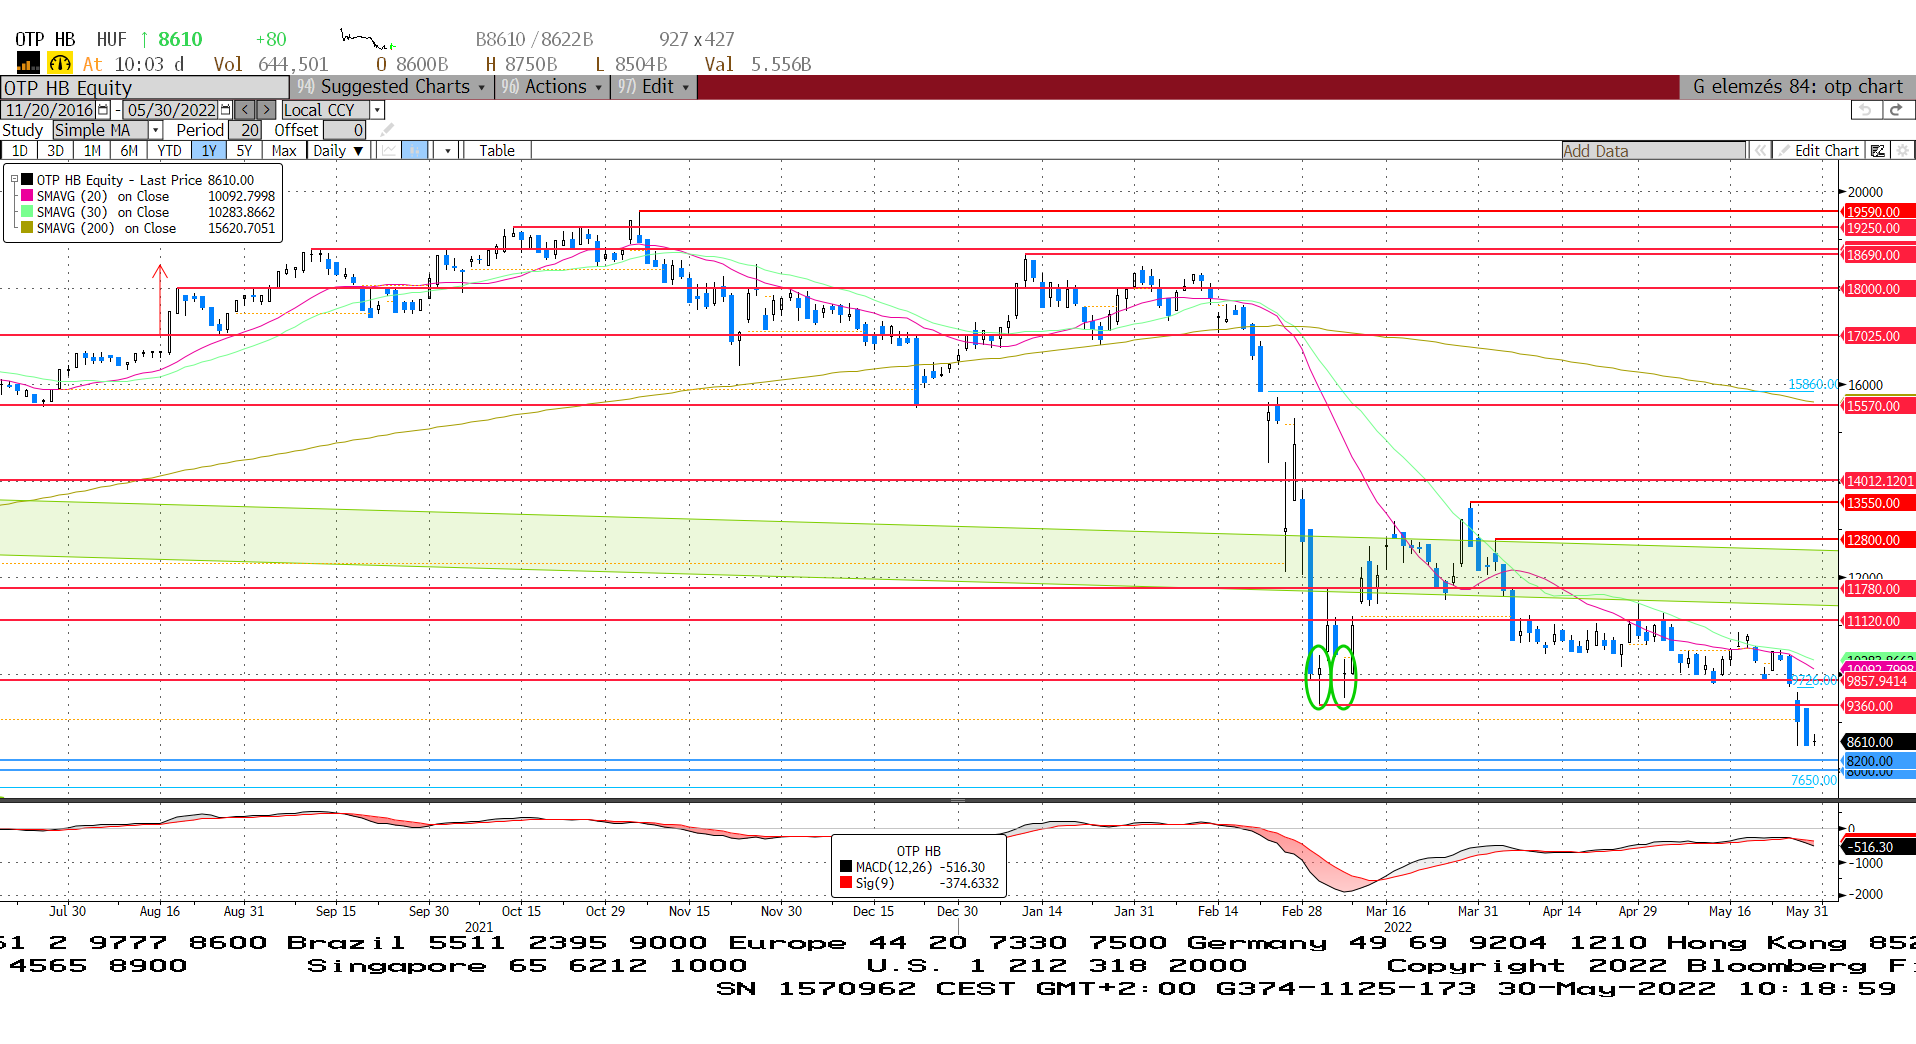1916x1044 pixels.
Task: Click the SMAVG (200) value 15620.7051
Action: click(241, 228)
